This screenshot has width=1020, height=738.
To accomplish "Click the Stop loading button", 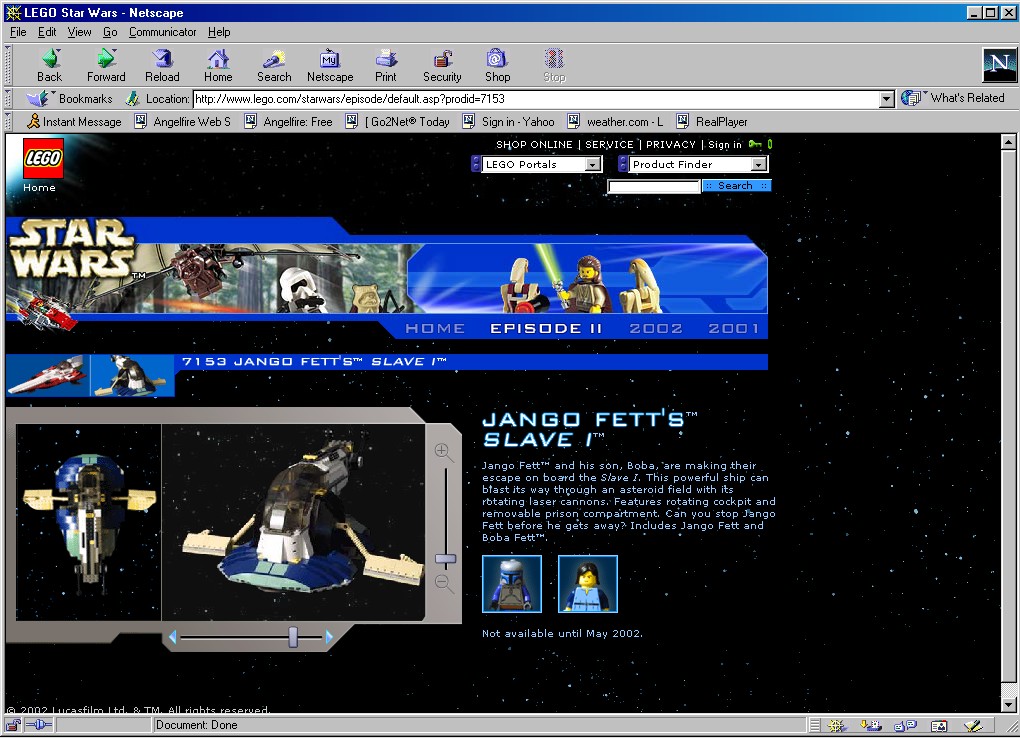I will [554, 66].
